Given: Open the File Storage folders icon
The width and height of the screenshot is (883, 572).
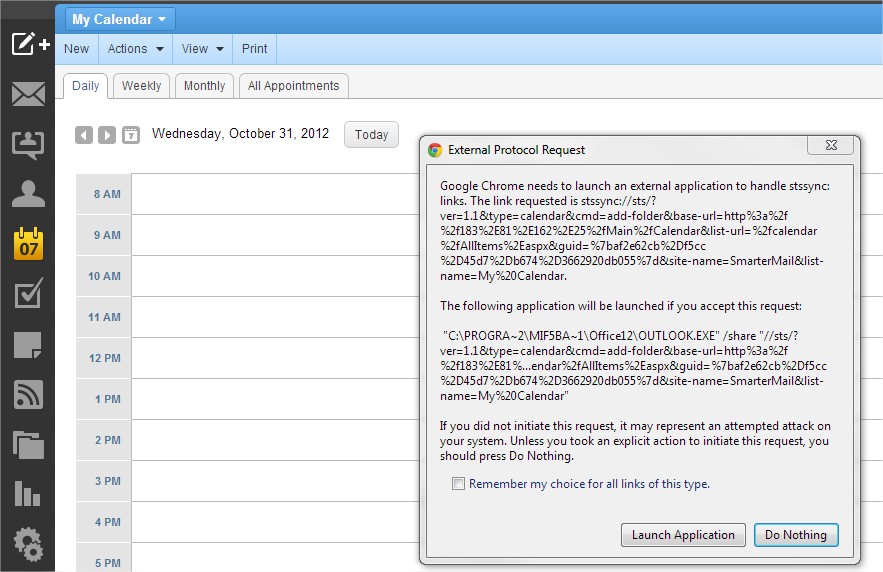Looking at the screenshot, I should coord(28,445).
